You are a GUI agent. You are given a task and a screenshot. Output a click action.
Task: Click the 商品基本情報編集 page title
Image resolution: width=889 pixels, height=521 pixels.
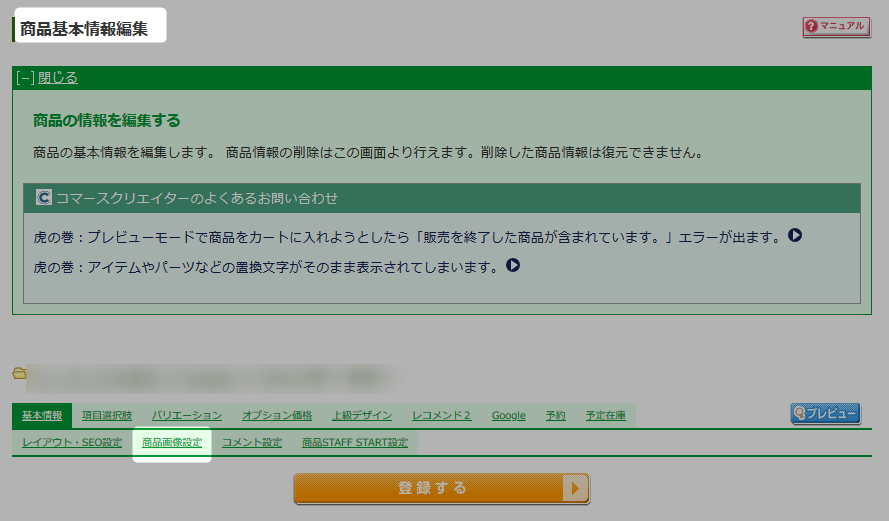click(x=84, y=29)
